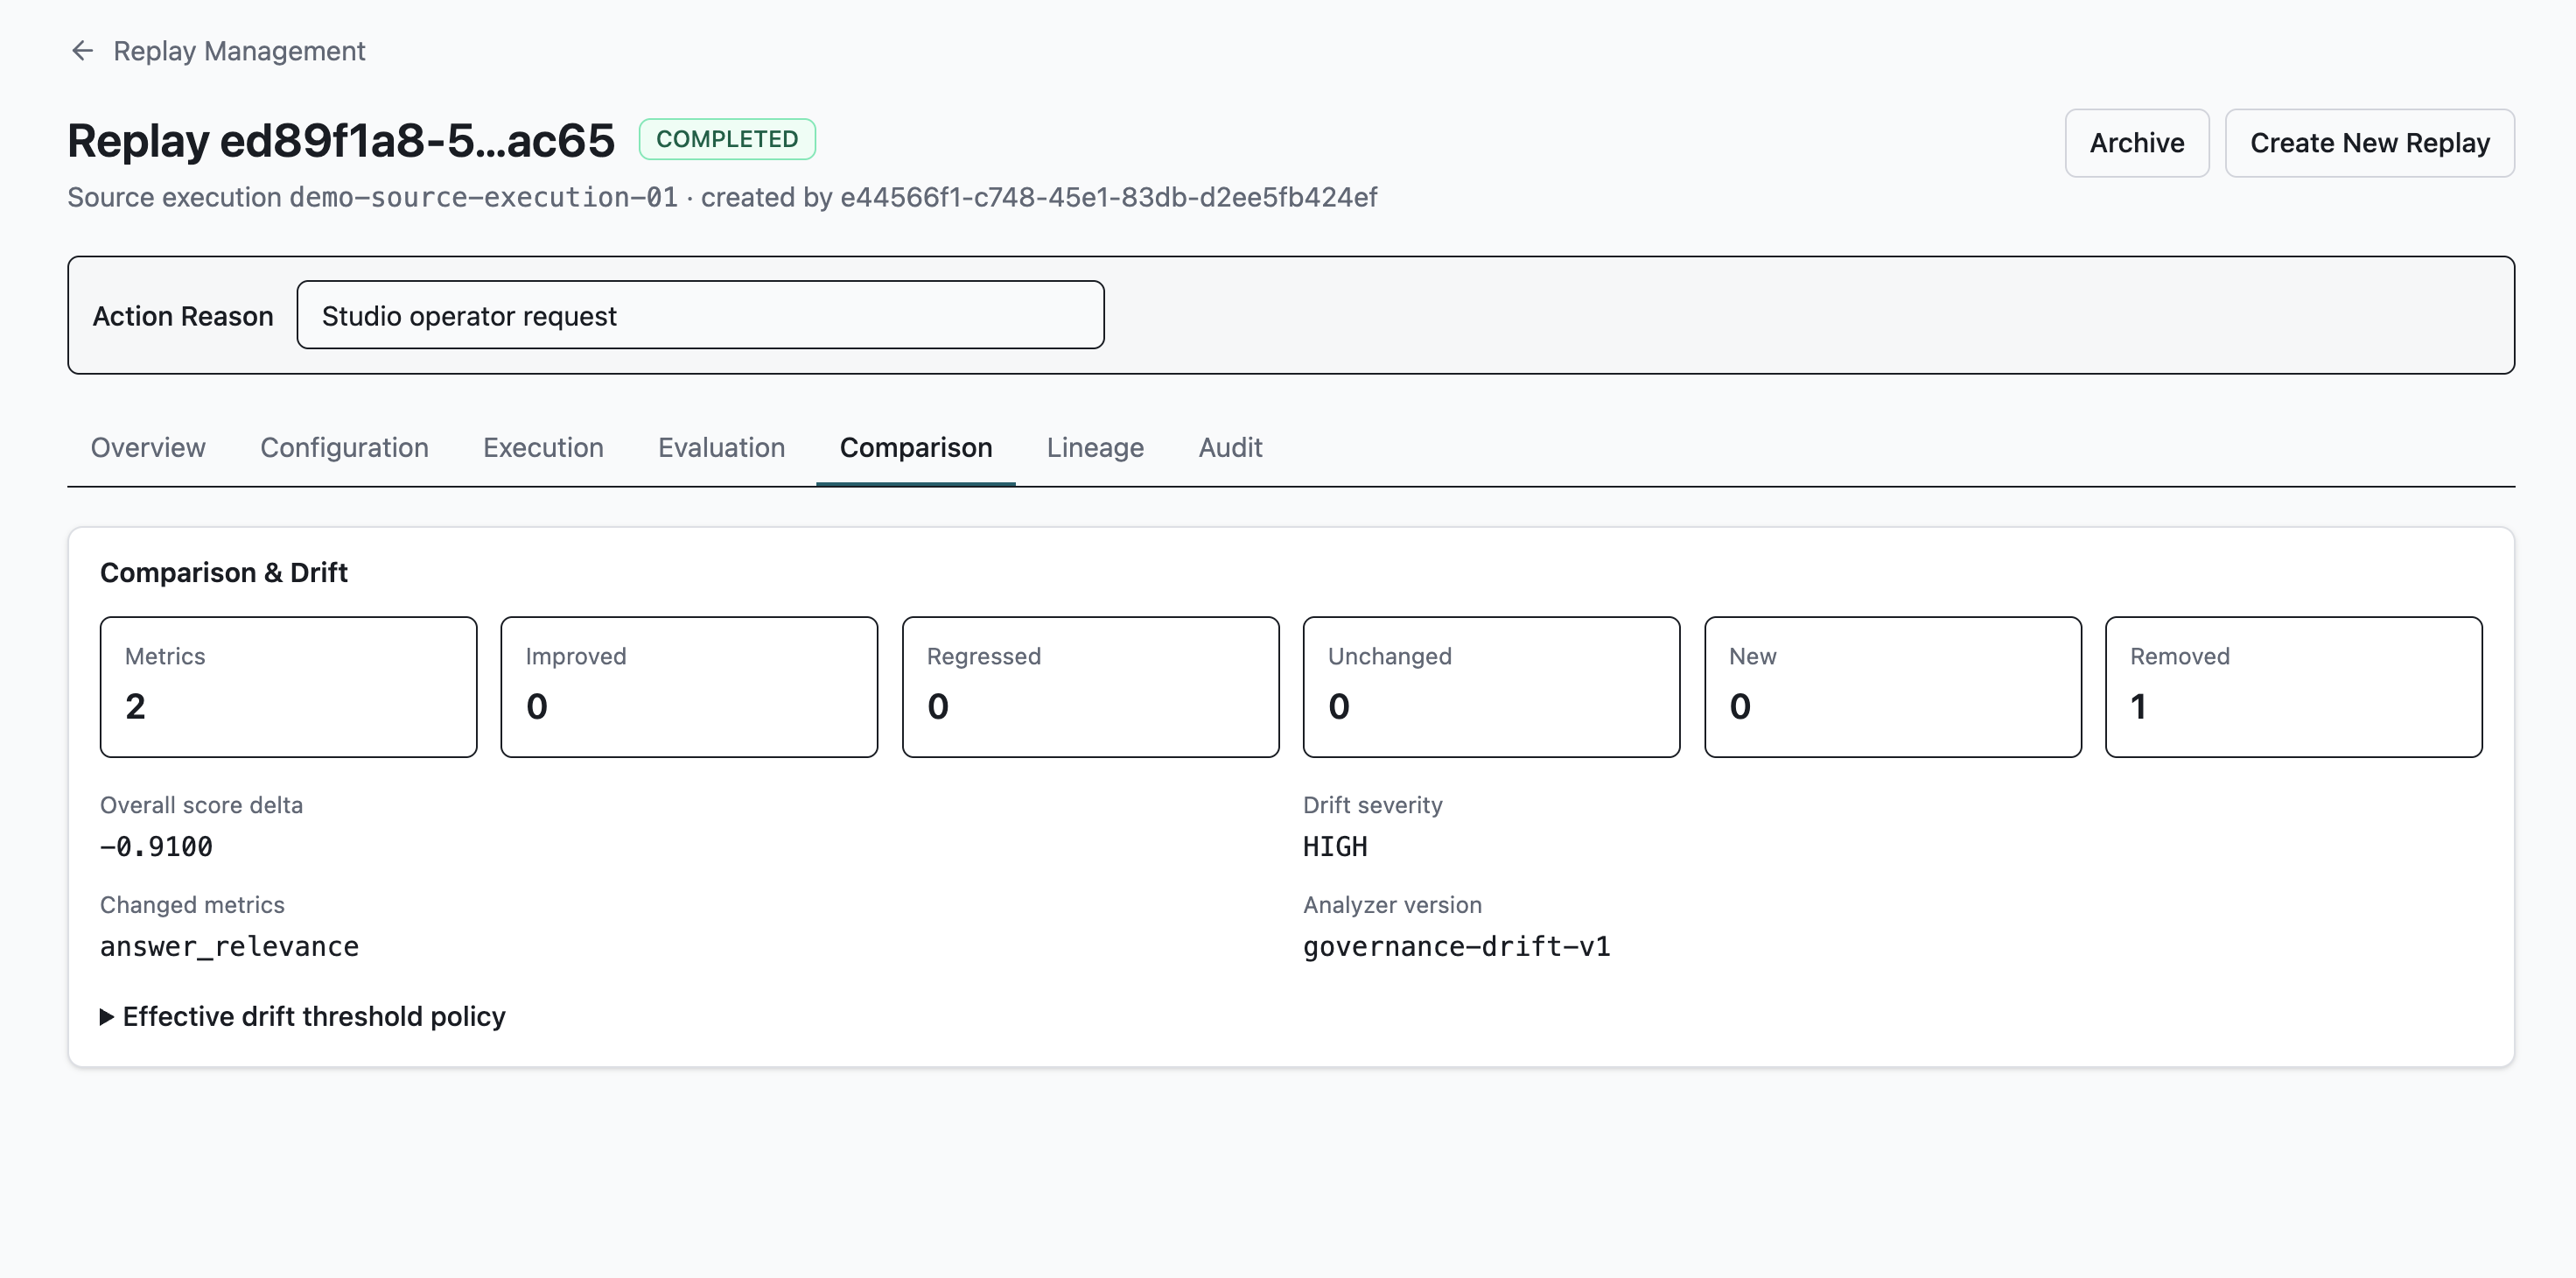Screen dimensions: 2576x1278
Task: Click the back arrow icon
Action: (82, 51)
